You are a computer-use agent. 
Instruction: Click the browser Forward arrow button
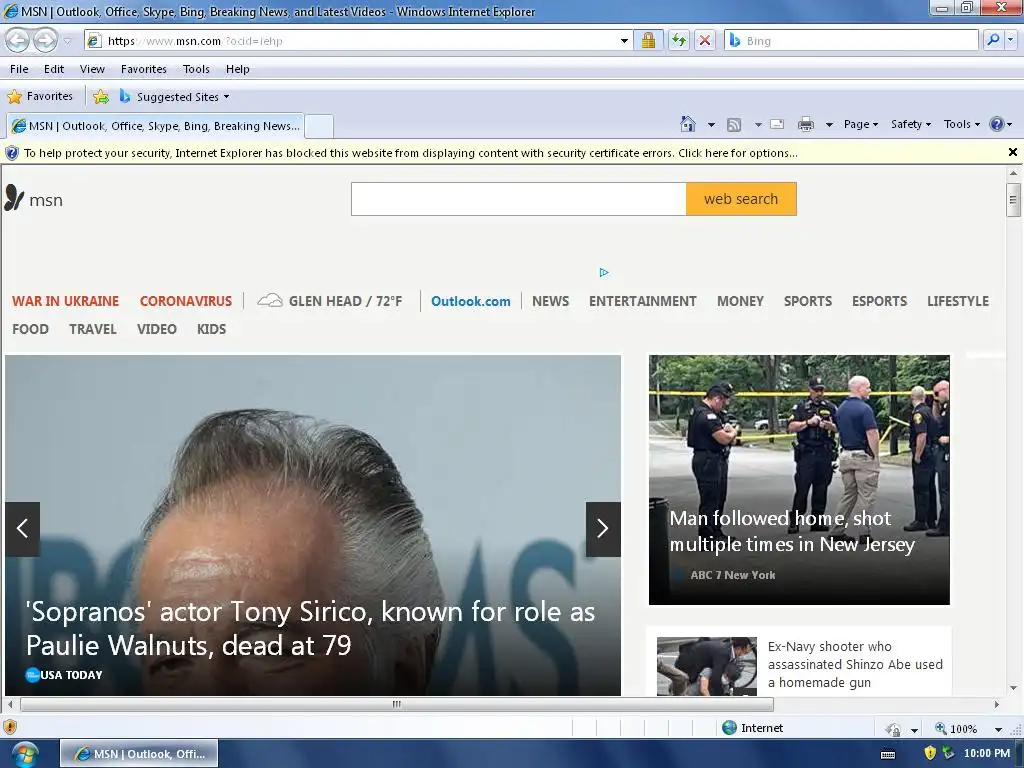click(x=45, y=40)
